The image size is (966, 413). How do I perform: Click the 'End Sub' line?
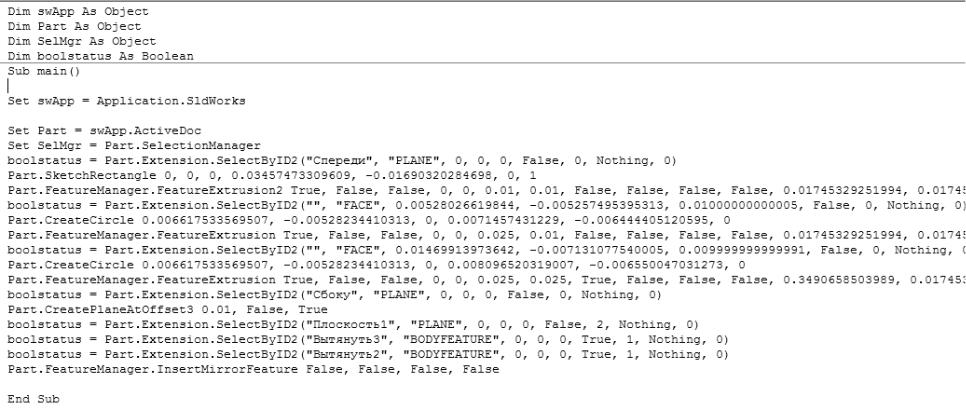33,399
